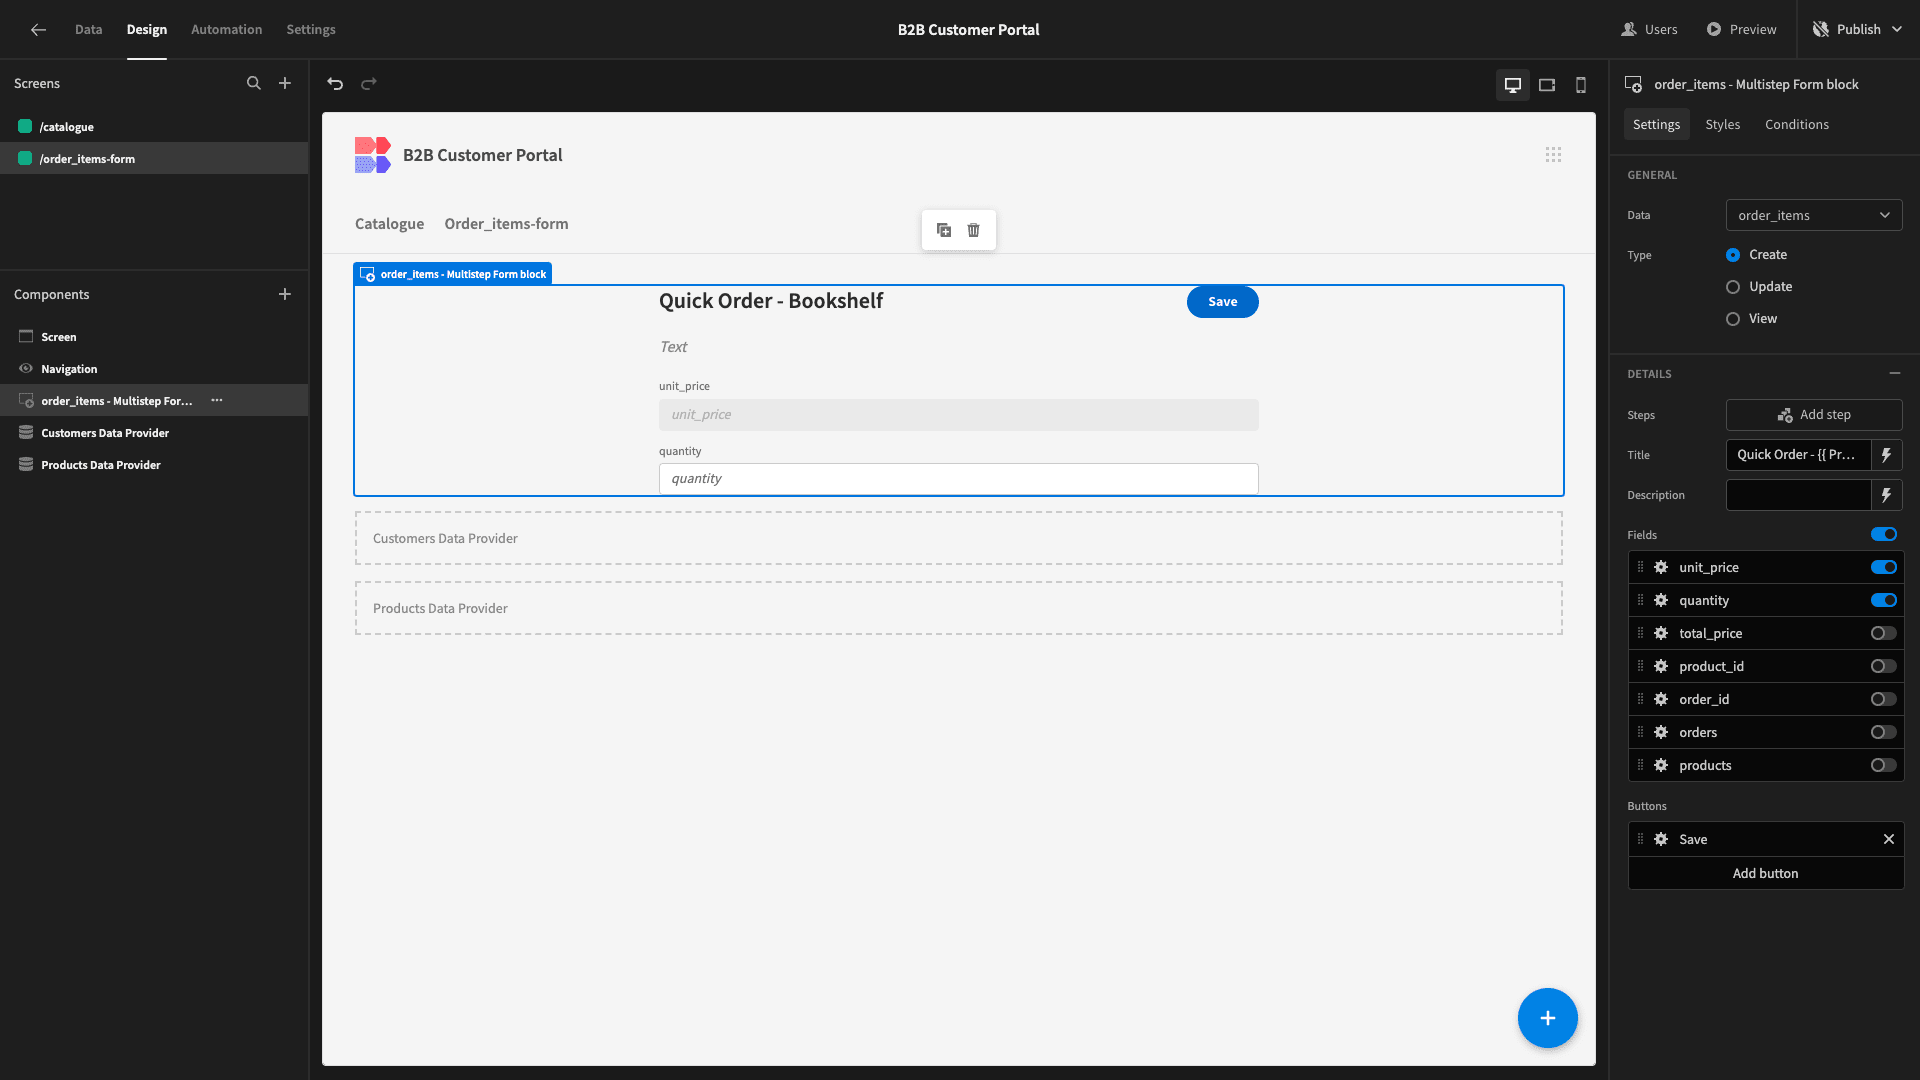Open the Publish dropdown menu
Image resolution: width=1920 pixels, height=1080 pixels.
(x=1858, y=30)
